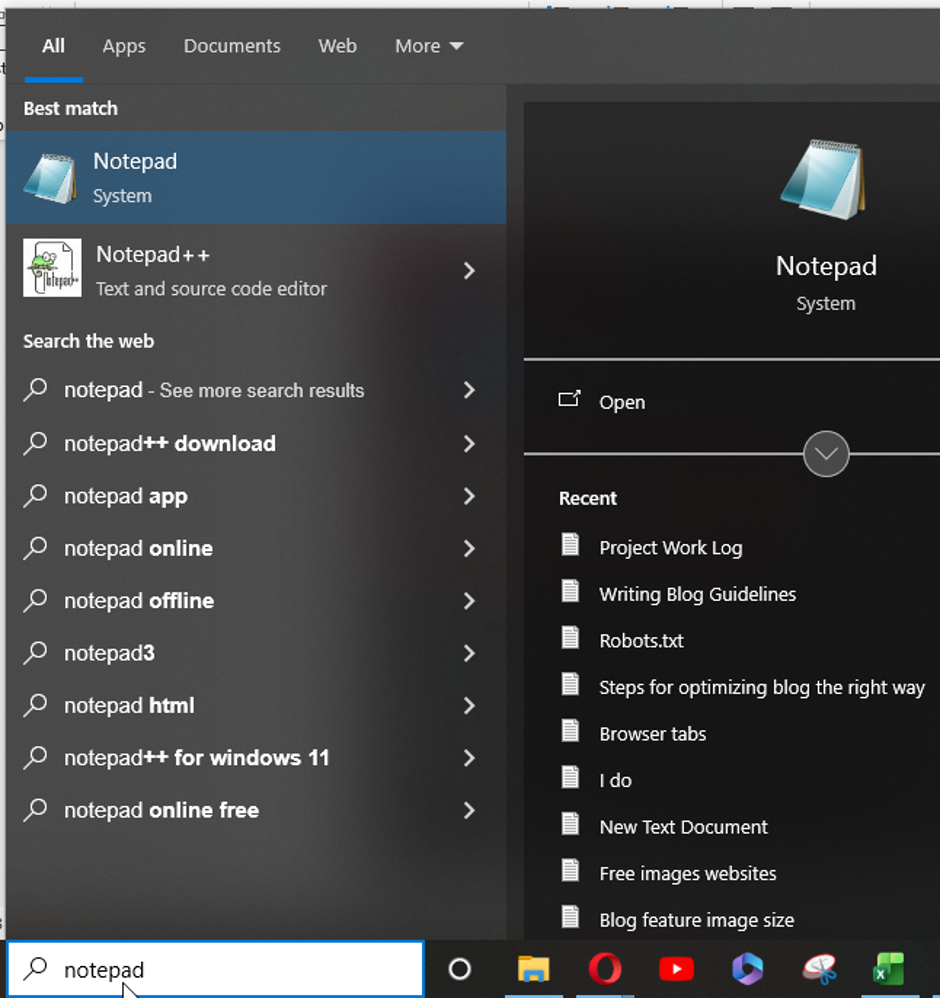
Task: Open Cortana circle on the taskbar
Action: tap(459, 969)
